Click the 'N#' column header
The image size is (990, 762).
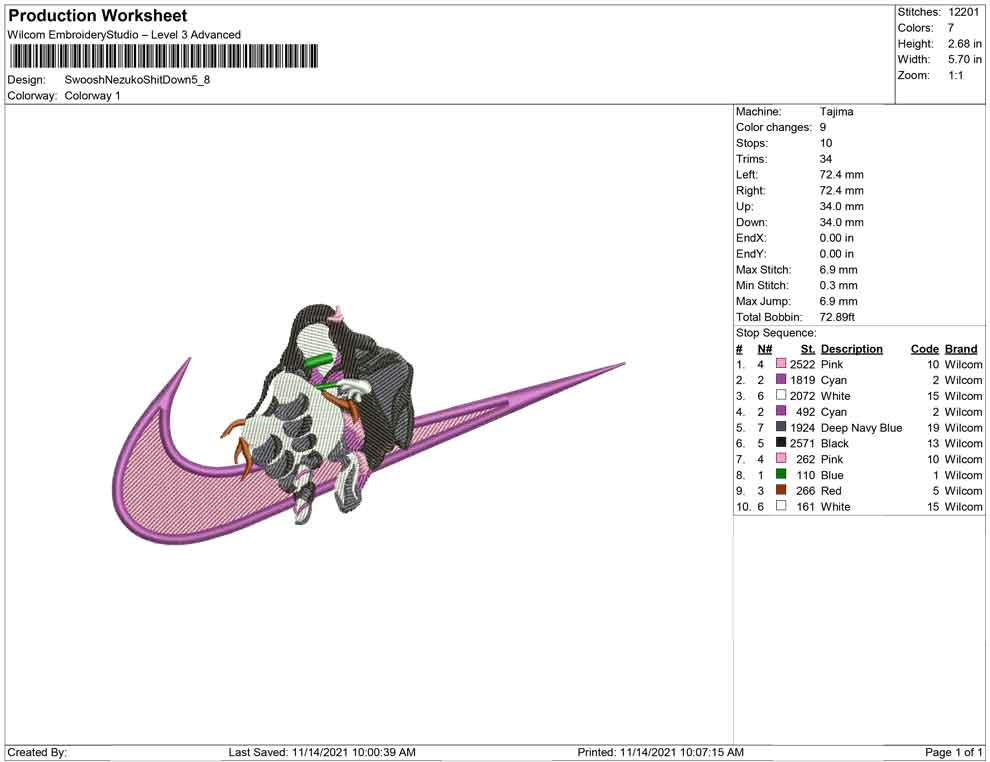pyautogui.click(x=765, y=349)
